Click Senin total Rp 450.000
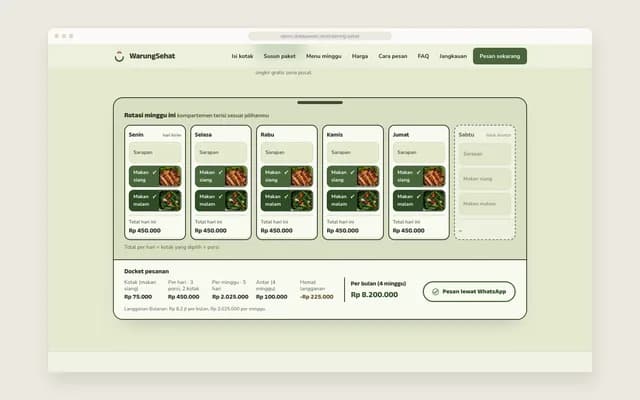 (145, 231)
